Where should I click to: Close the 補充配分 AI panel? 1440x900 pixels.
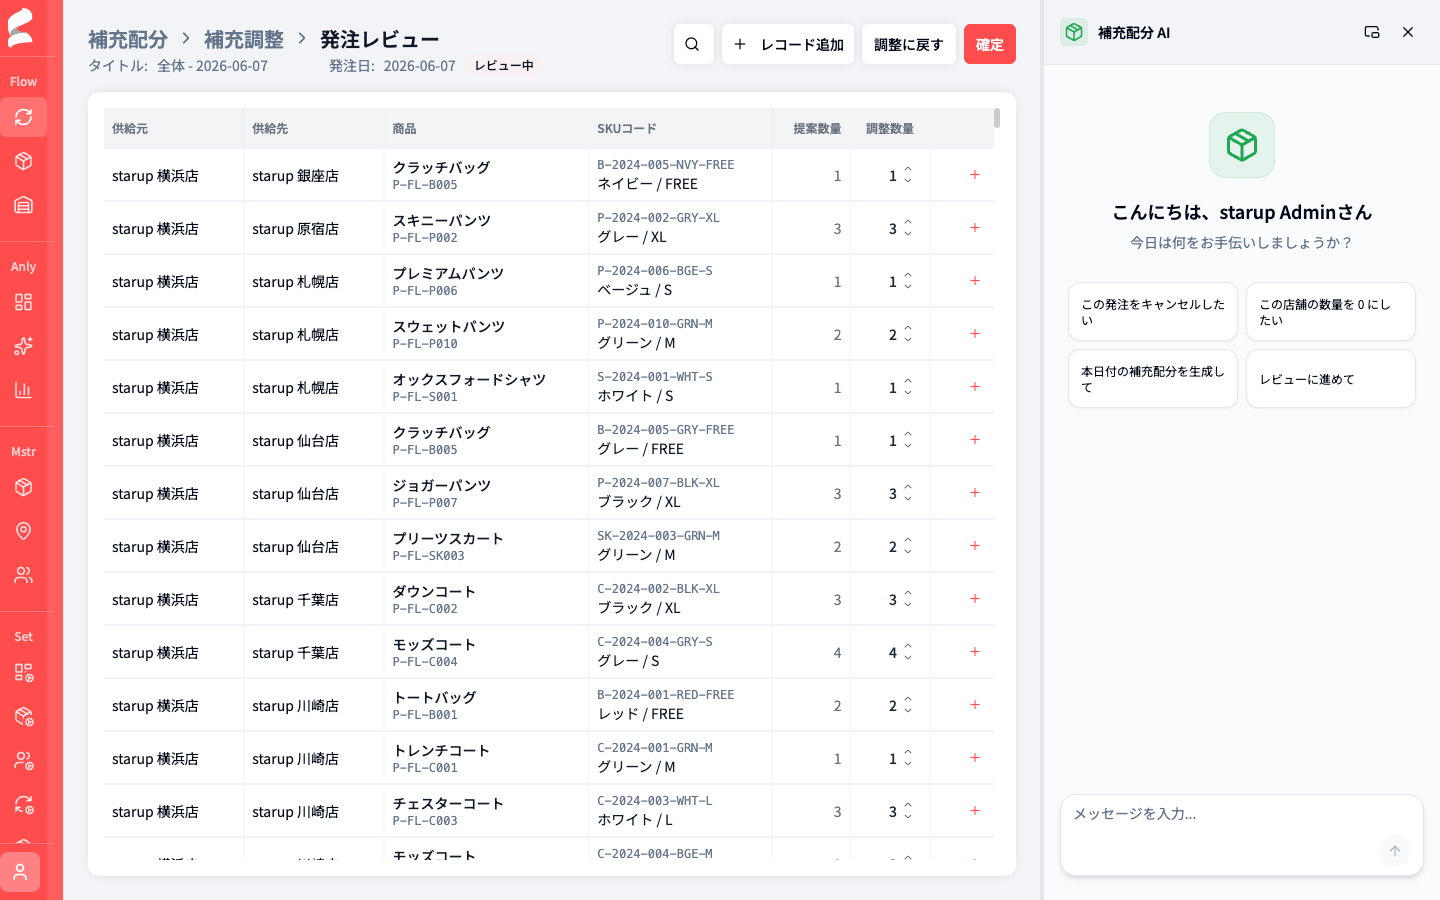coord(1408,32)
